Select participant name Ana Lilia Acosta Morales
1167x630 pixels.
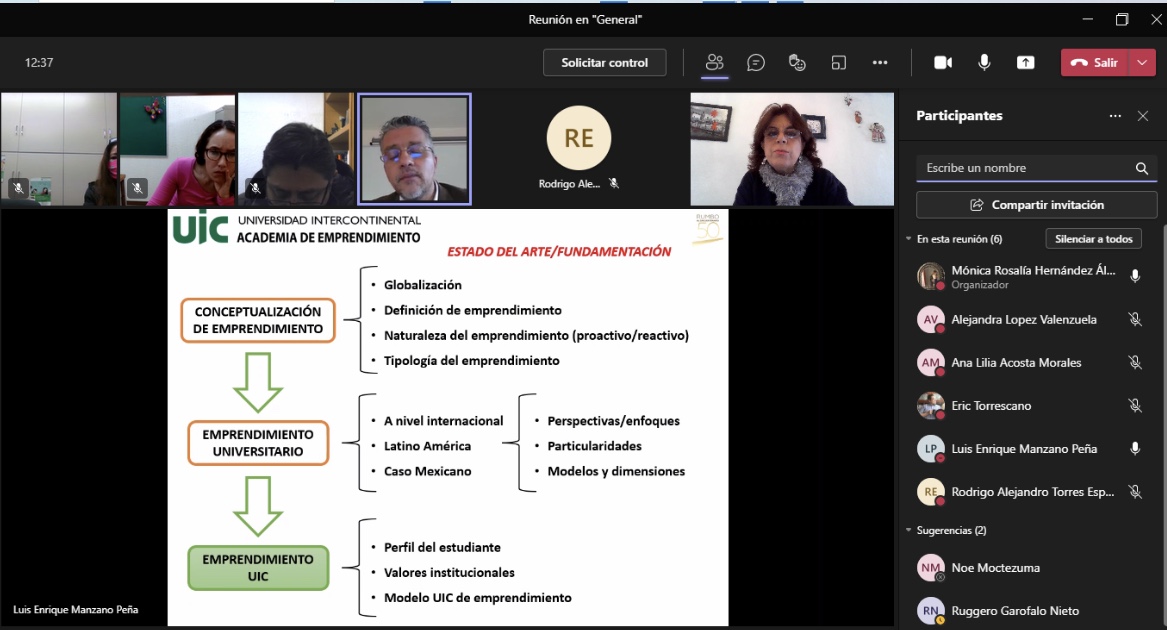pyautogui.click(x=1016, y=363)
